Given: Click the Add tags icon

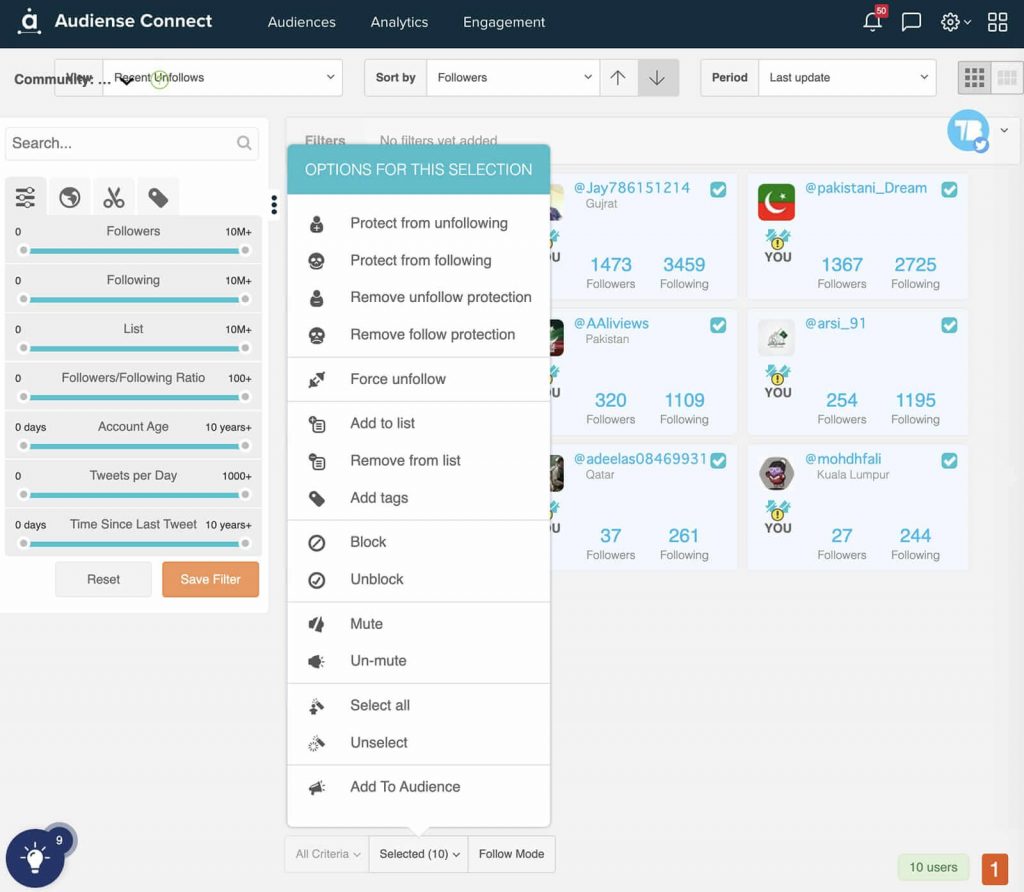Looking at the screenshot, I should click(317, 499).
